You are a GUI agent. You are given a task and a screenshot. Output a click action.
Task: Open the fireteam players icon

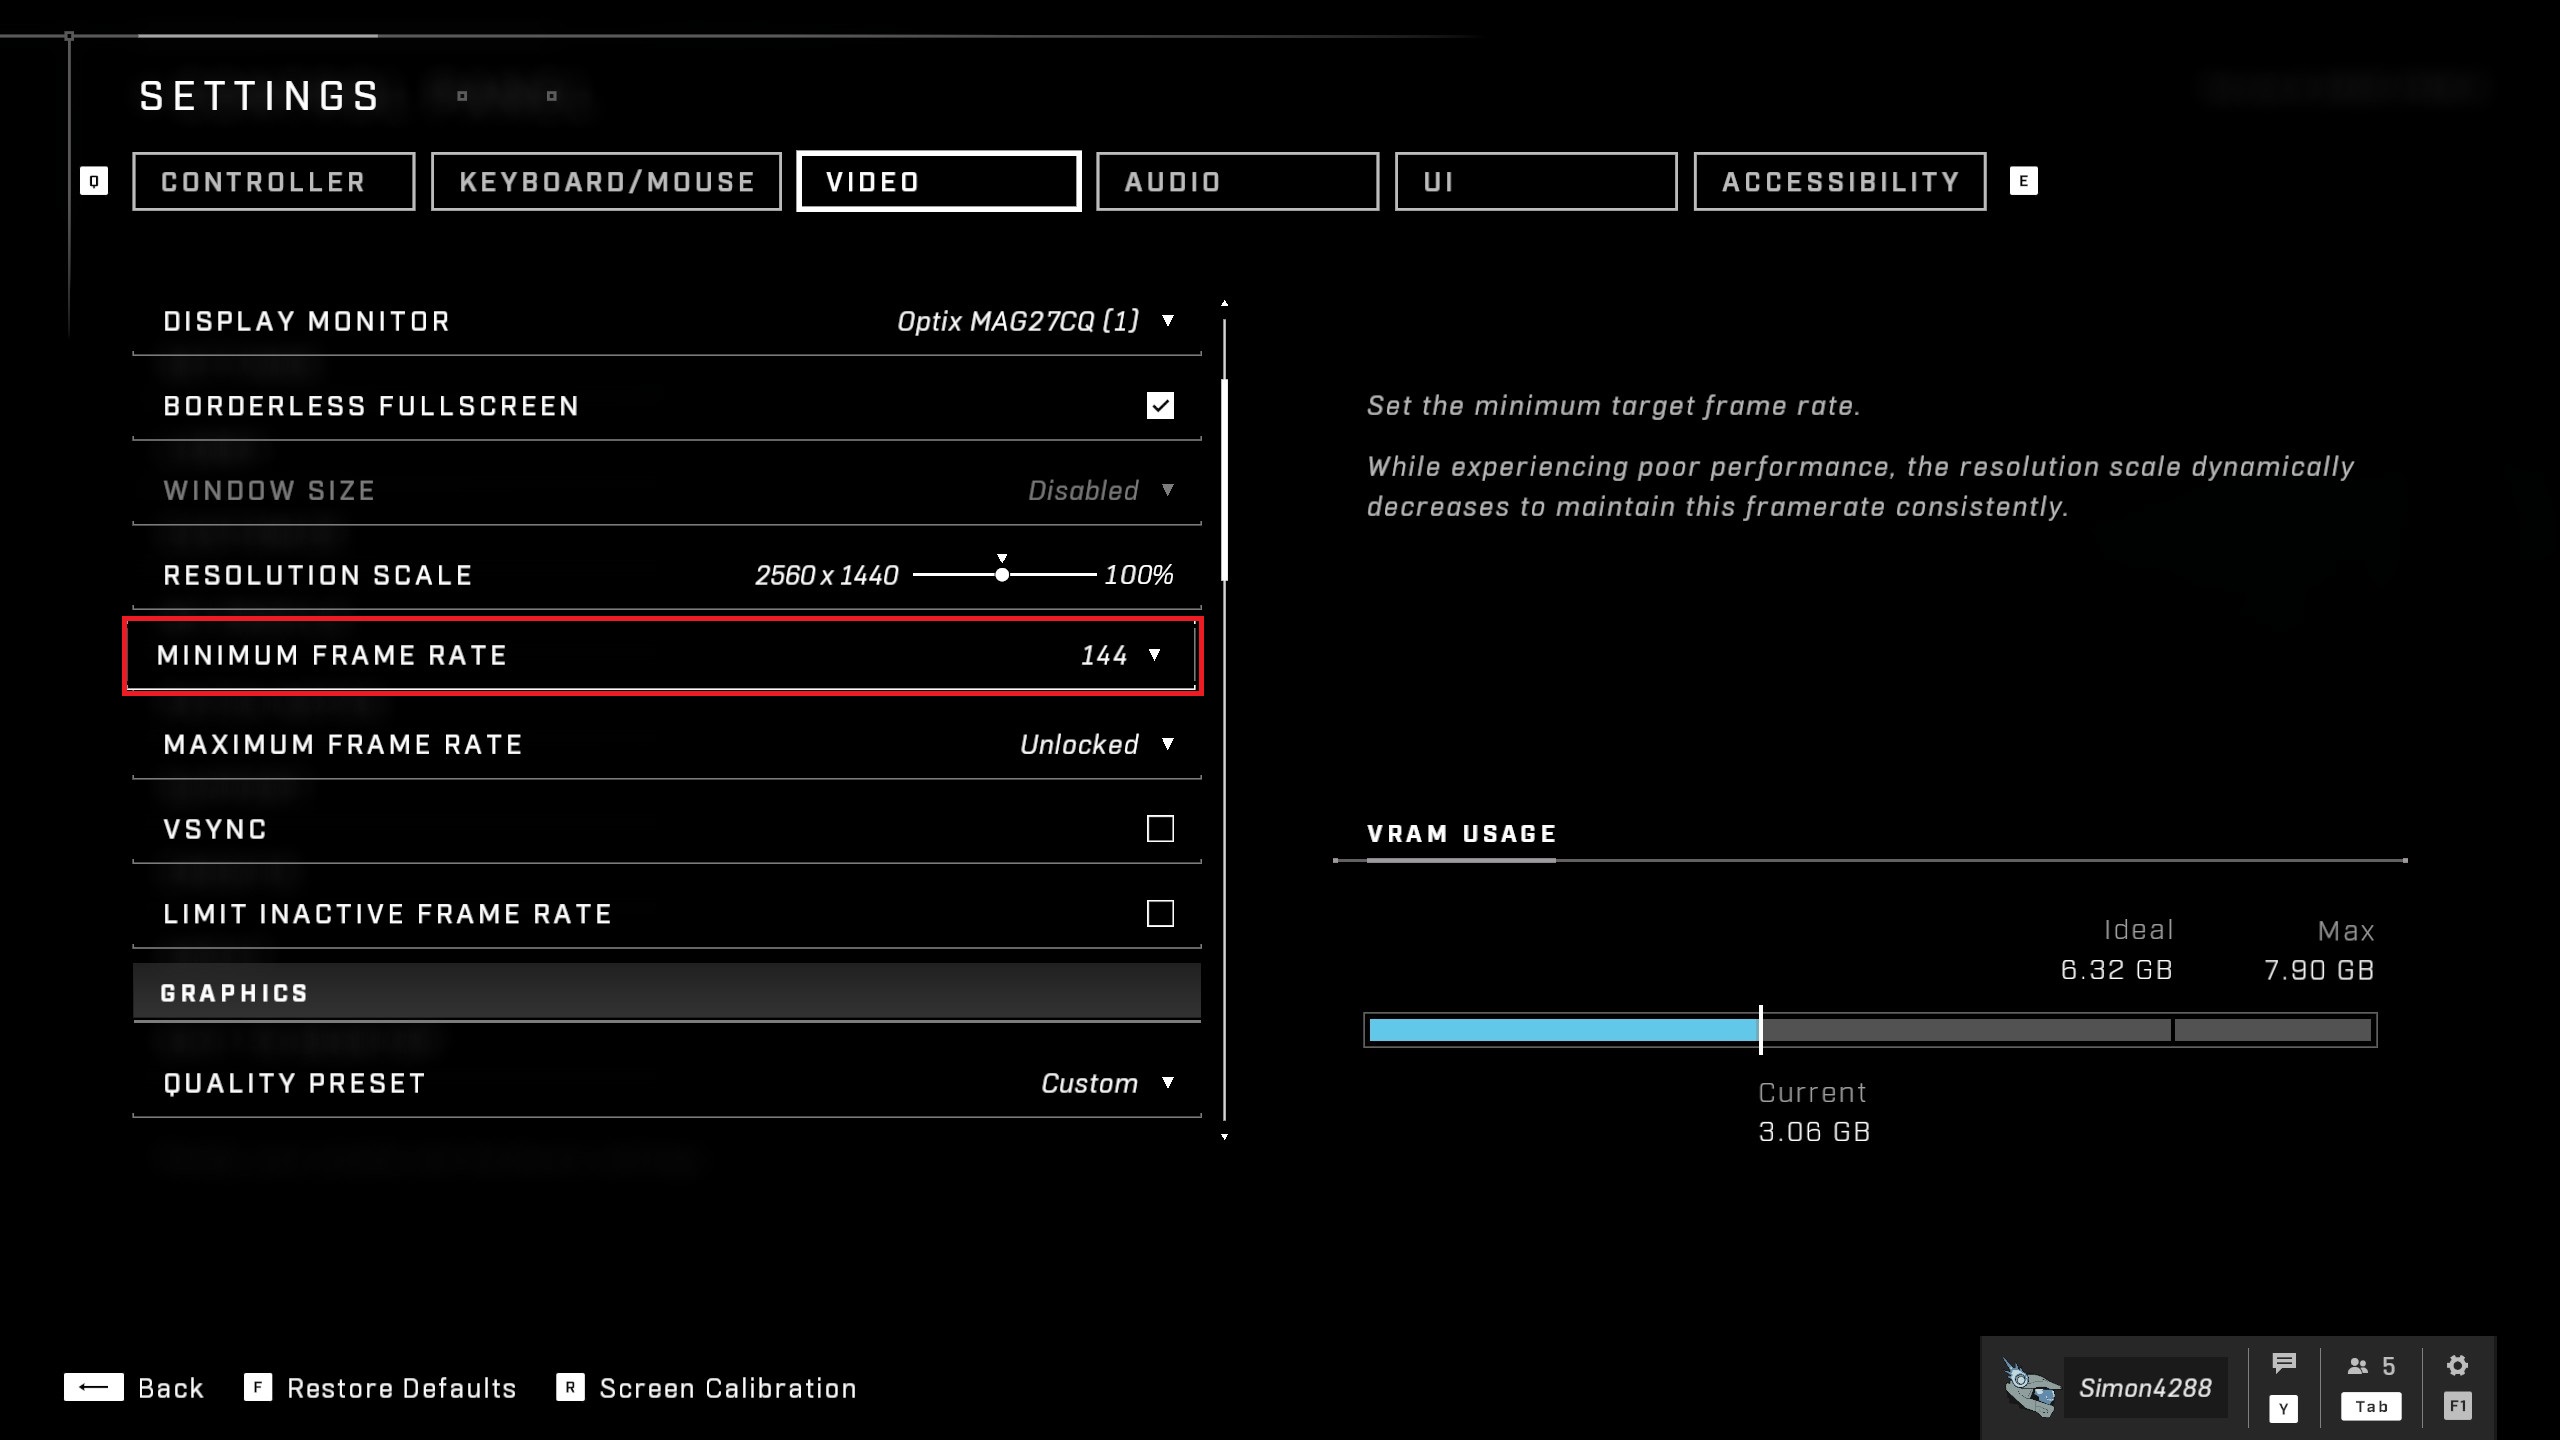pyautogui.click(x=2358, y=1366)
